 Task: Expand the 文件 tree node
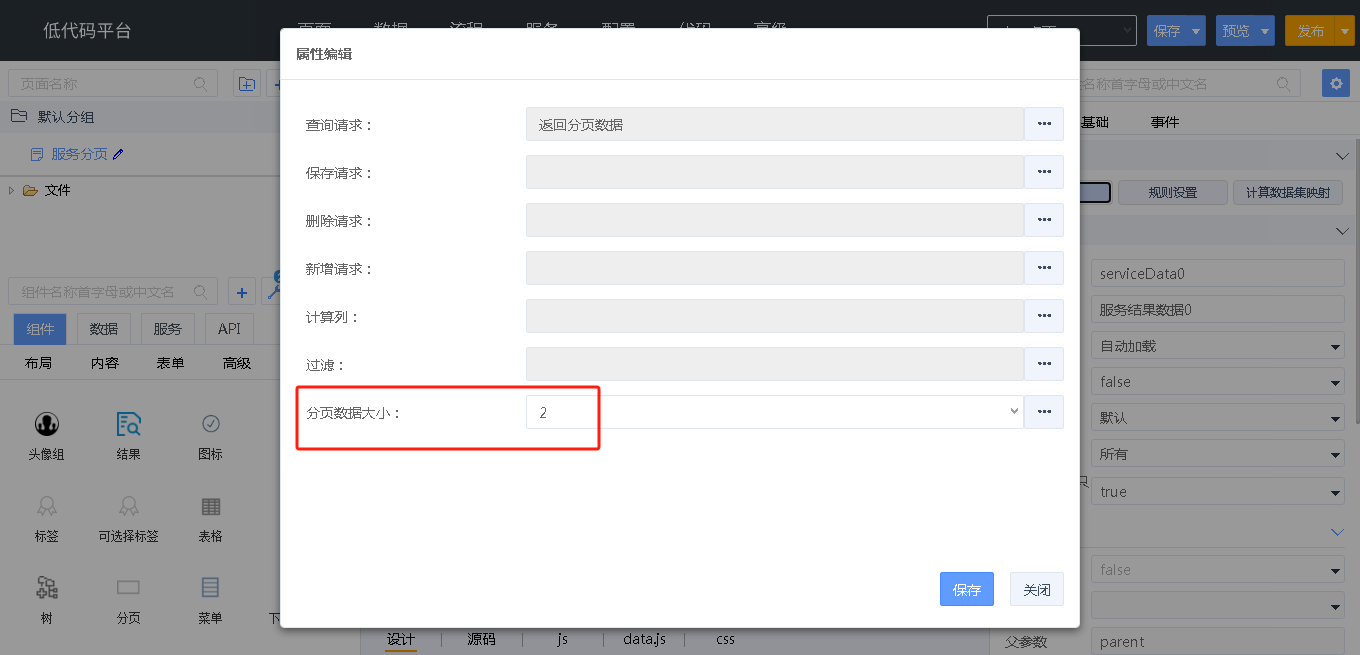pyautogui.click(x=12, y=190)
